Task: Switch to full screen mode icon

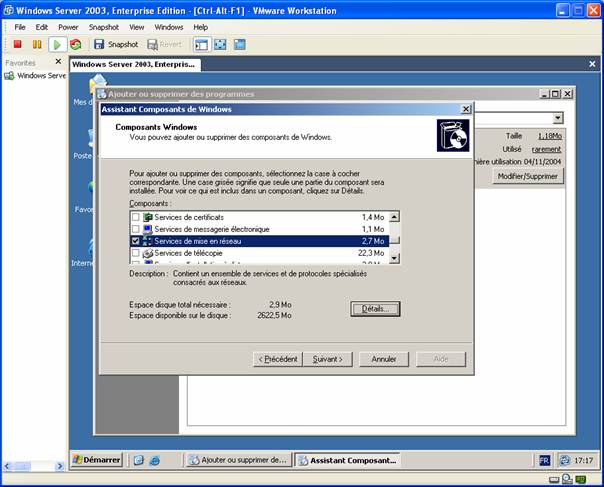Action: click(220, 44)
